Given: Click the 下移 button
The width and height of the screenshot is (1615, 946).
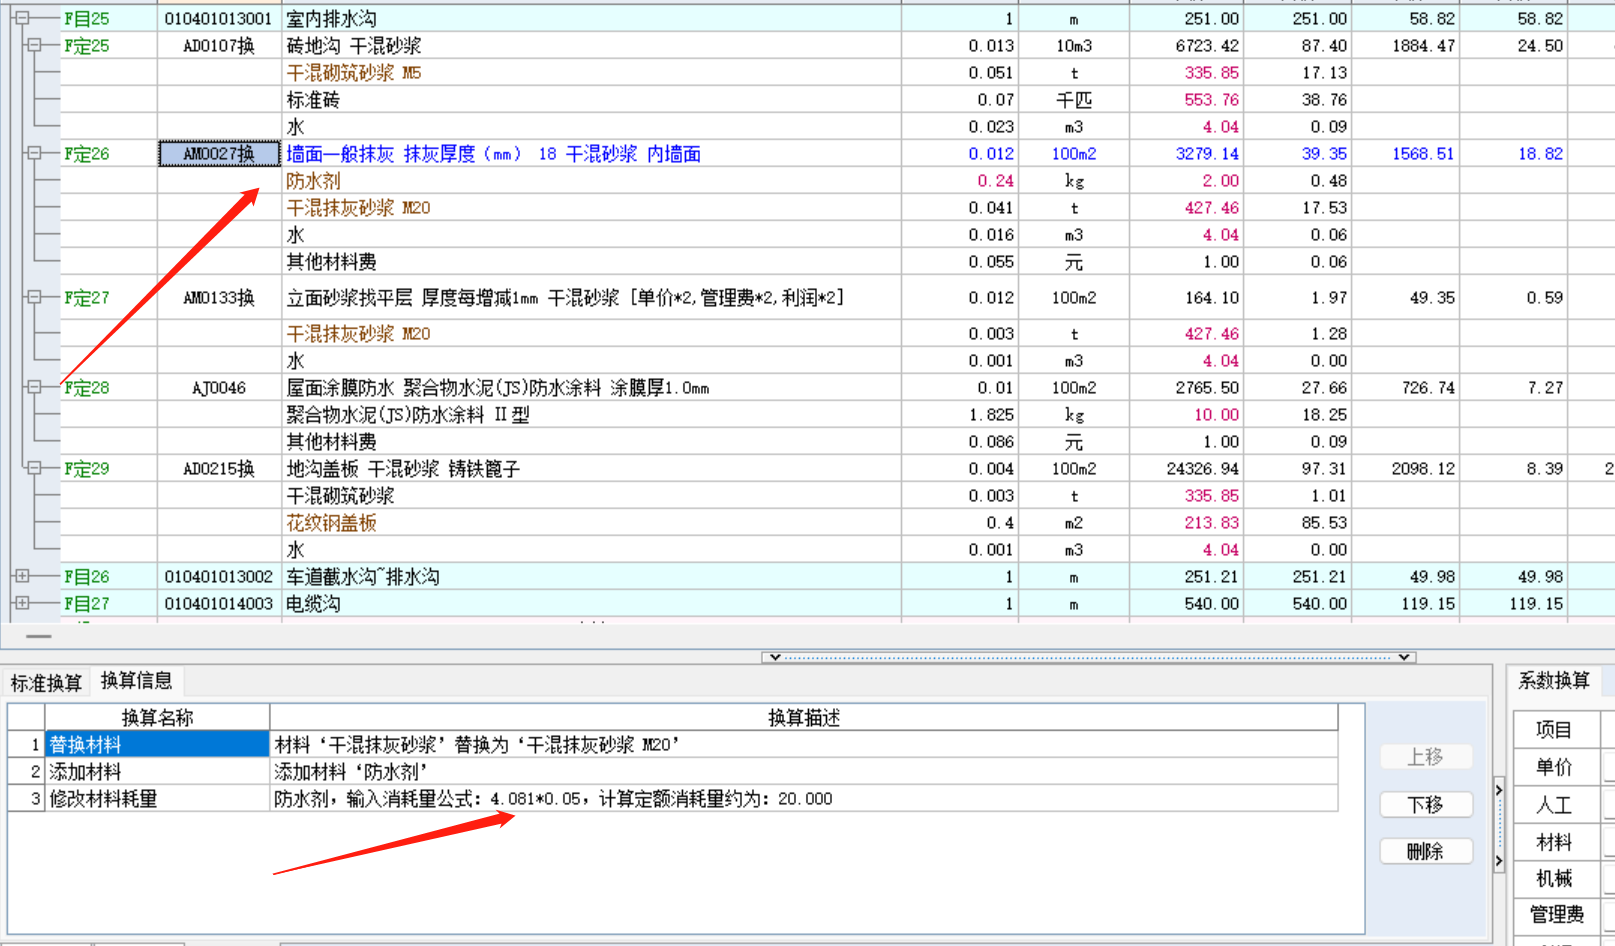Looking at the screenshot, I should (1425, 805).
